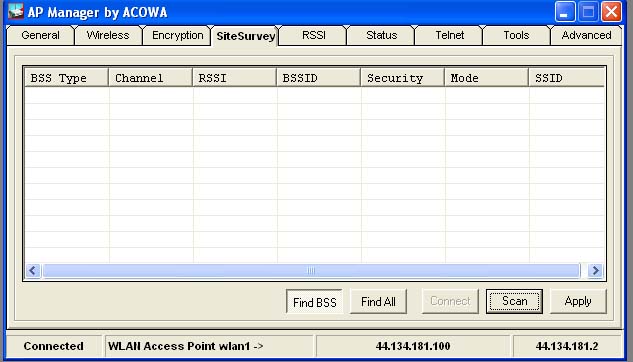Open the Tools tab
This screenshot has width=633, height=362.
pyautogui.click(x=516, y=36)
